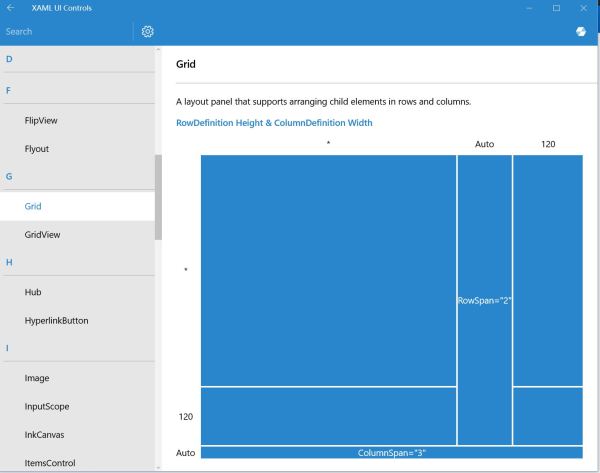Jump to the G section header
This screenshot has height=473, width=600.
click(x=9, y=176)
